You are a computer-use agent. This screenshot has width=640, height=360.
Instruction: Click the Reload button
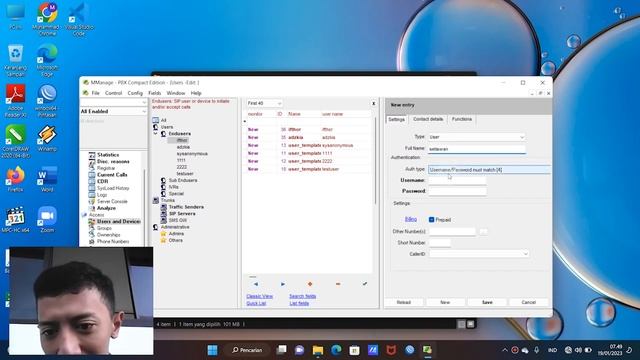click(x=404, y=302)
